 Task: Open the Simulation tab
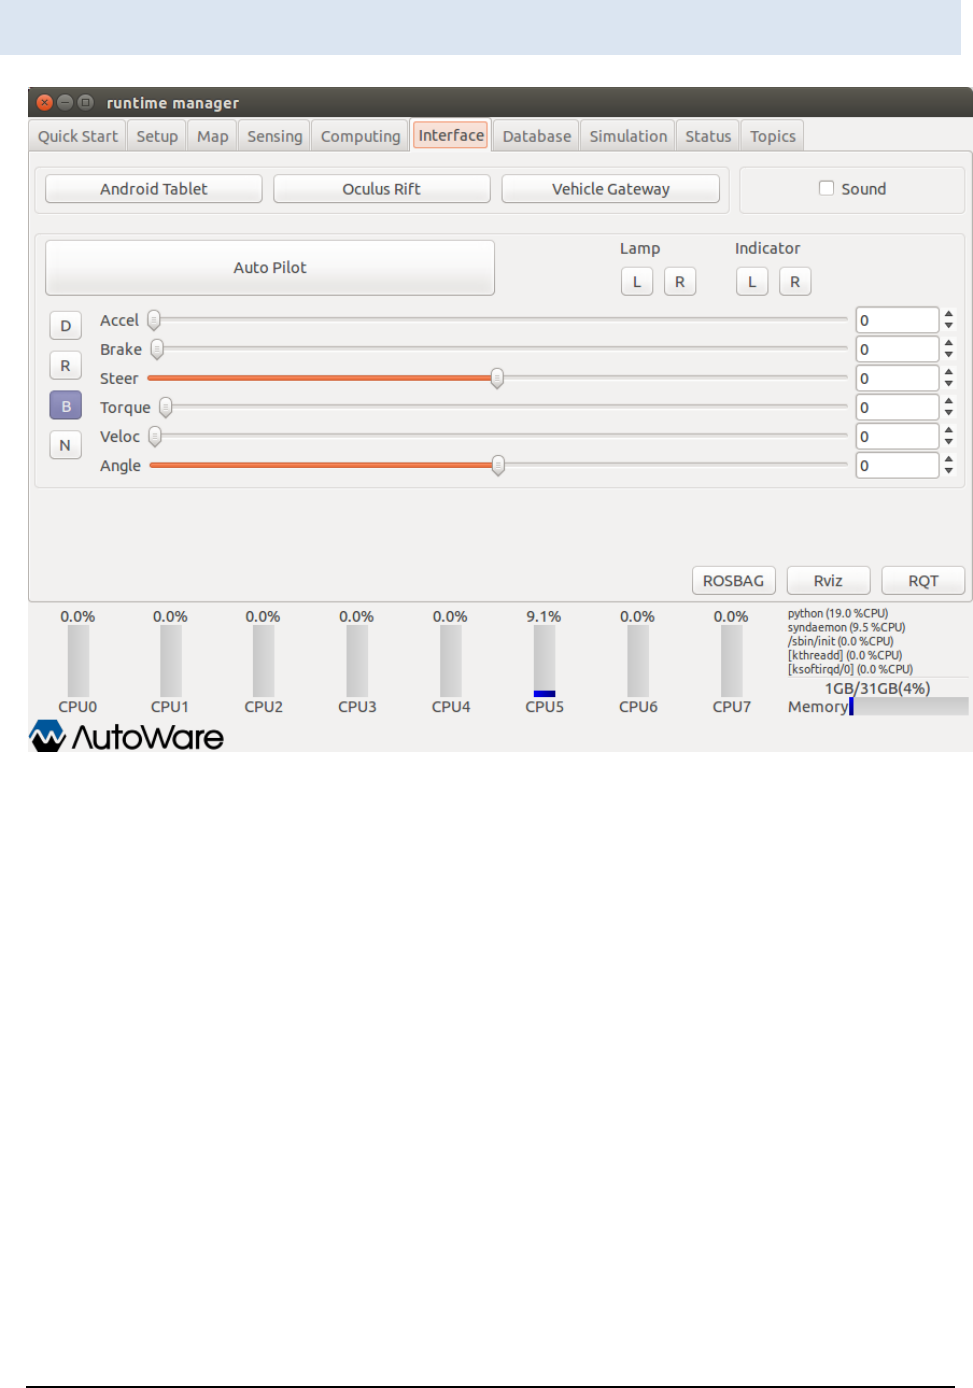coord(628,136)
